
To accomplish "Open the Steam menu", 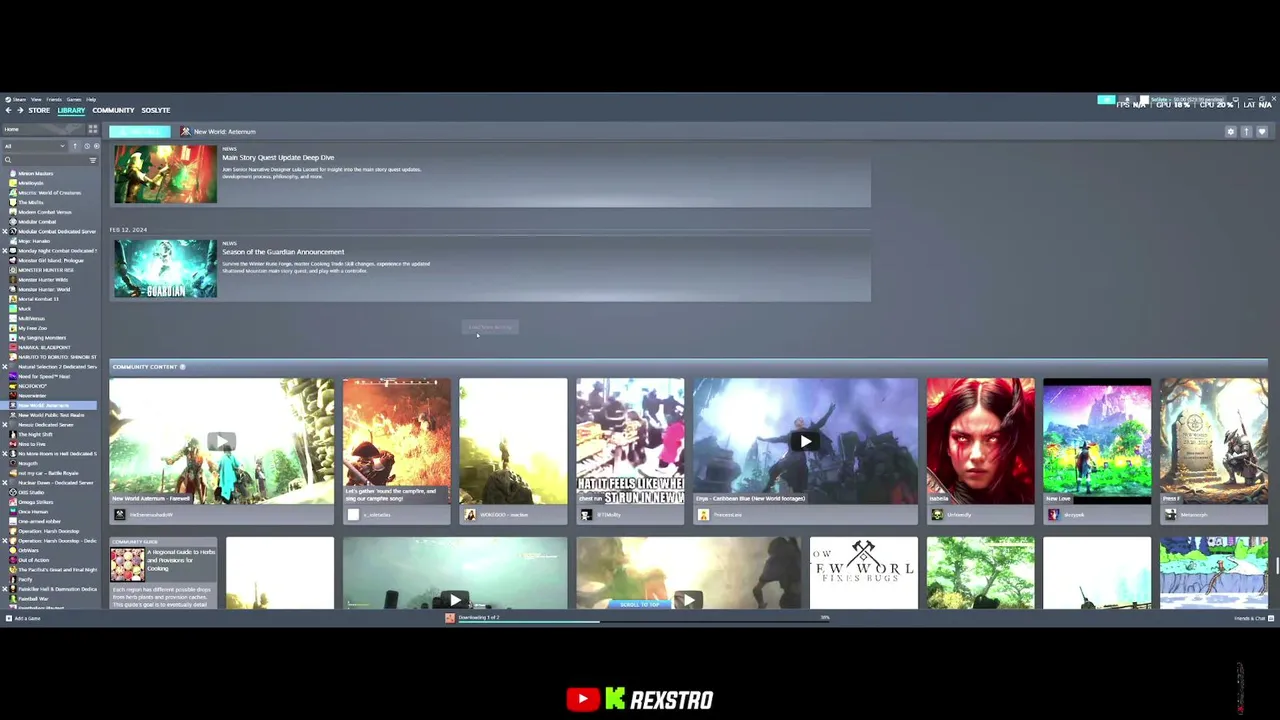I will [x=19, y=99].
